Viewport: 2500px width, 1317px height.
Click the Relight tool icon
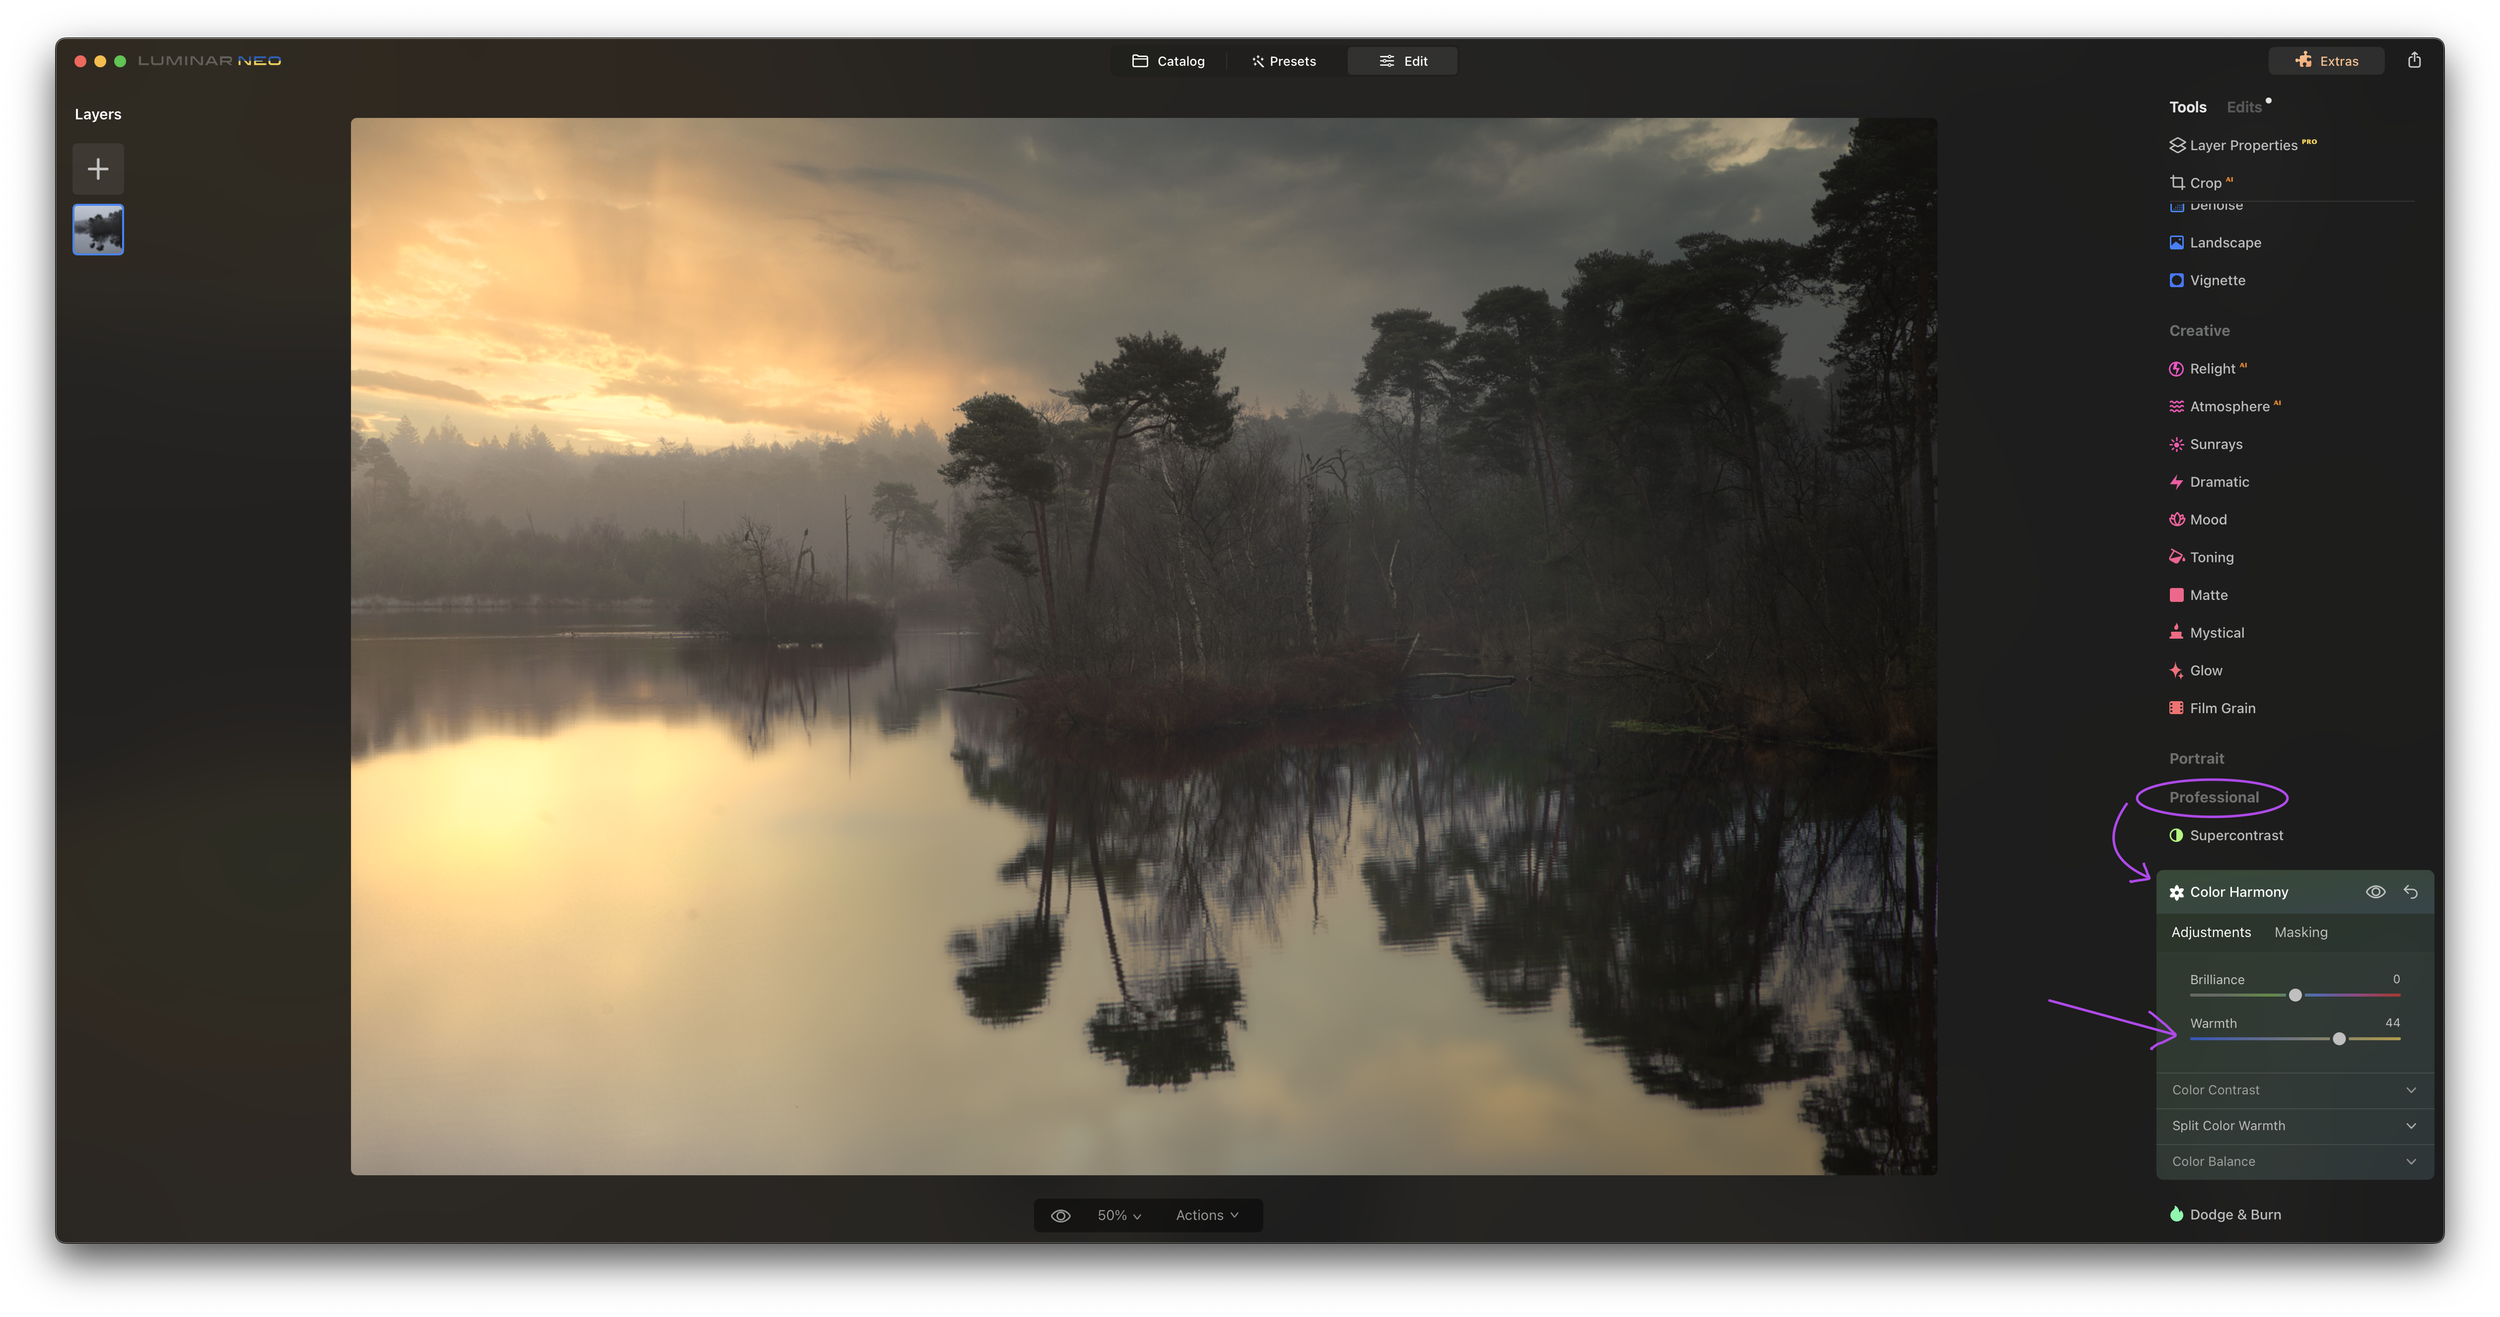coord(2176,369)
